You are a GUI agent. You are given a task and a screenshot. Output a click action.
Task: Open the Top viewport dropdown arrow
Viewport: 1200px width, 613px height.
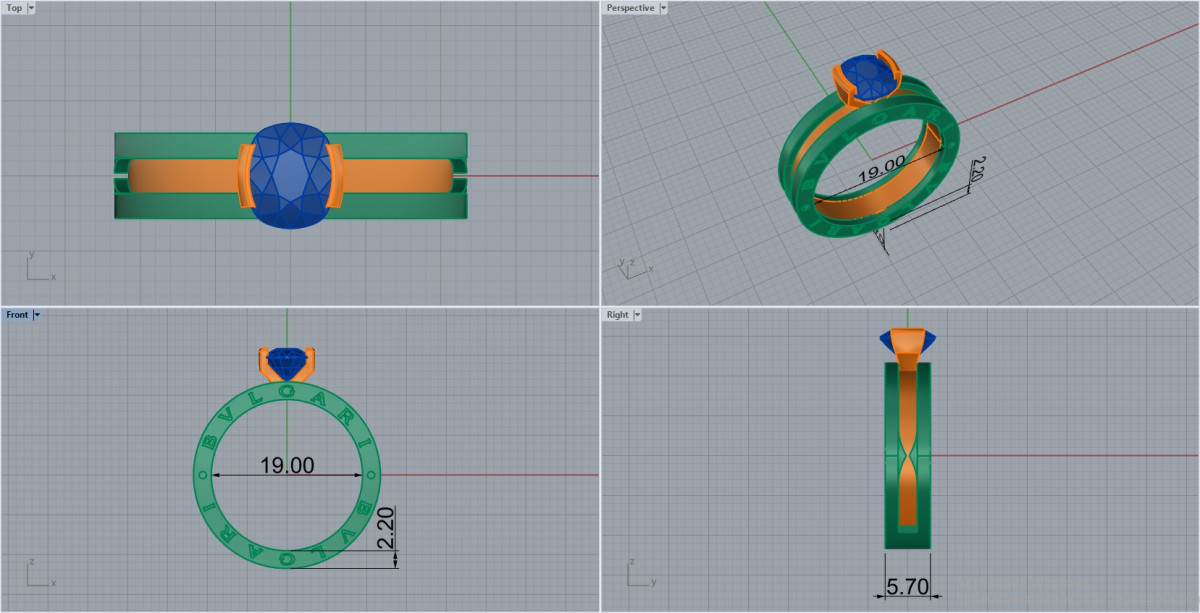coord(31,8)
